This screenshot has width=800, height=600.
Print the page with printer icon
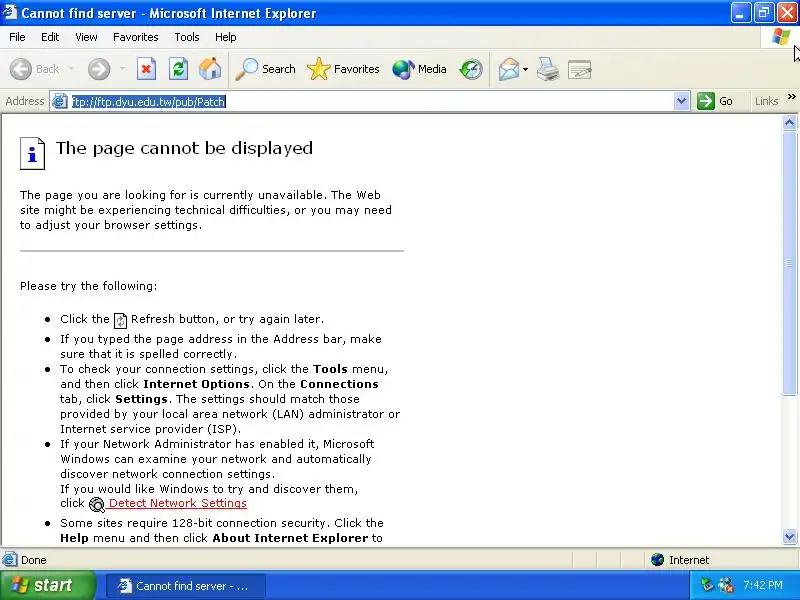[x=547, y=69]
